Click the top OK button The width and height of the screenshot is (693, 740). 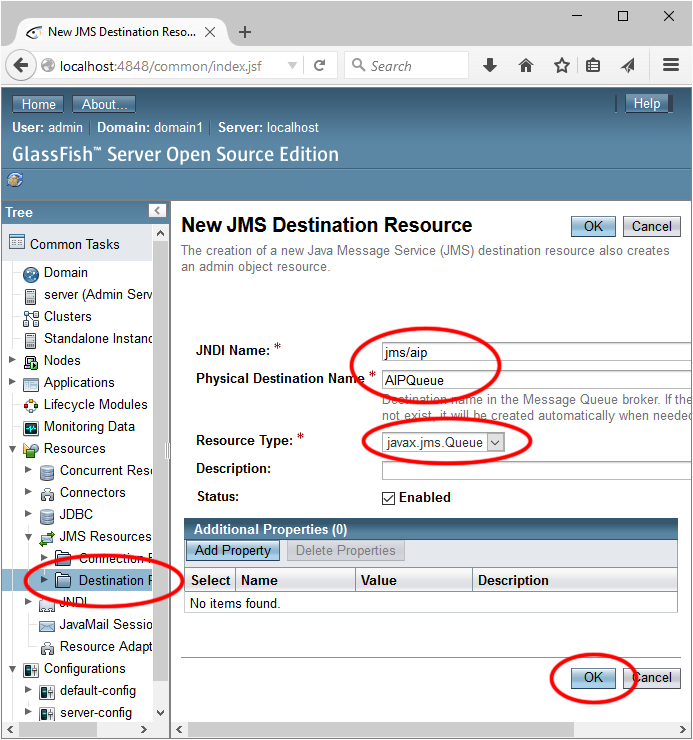click(x=593, y=227)
